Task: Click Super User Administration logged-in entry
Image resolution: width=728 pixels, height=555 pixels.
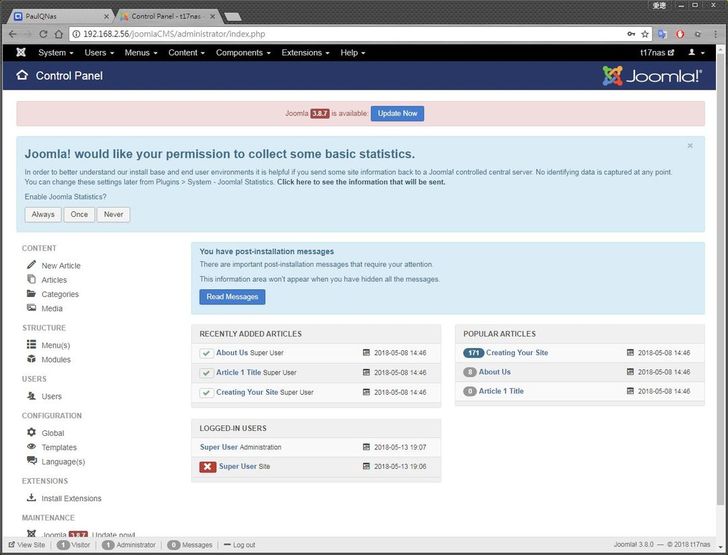Action: [x=240, y=447]
